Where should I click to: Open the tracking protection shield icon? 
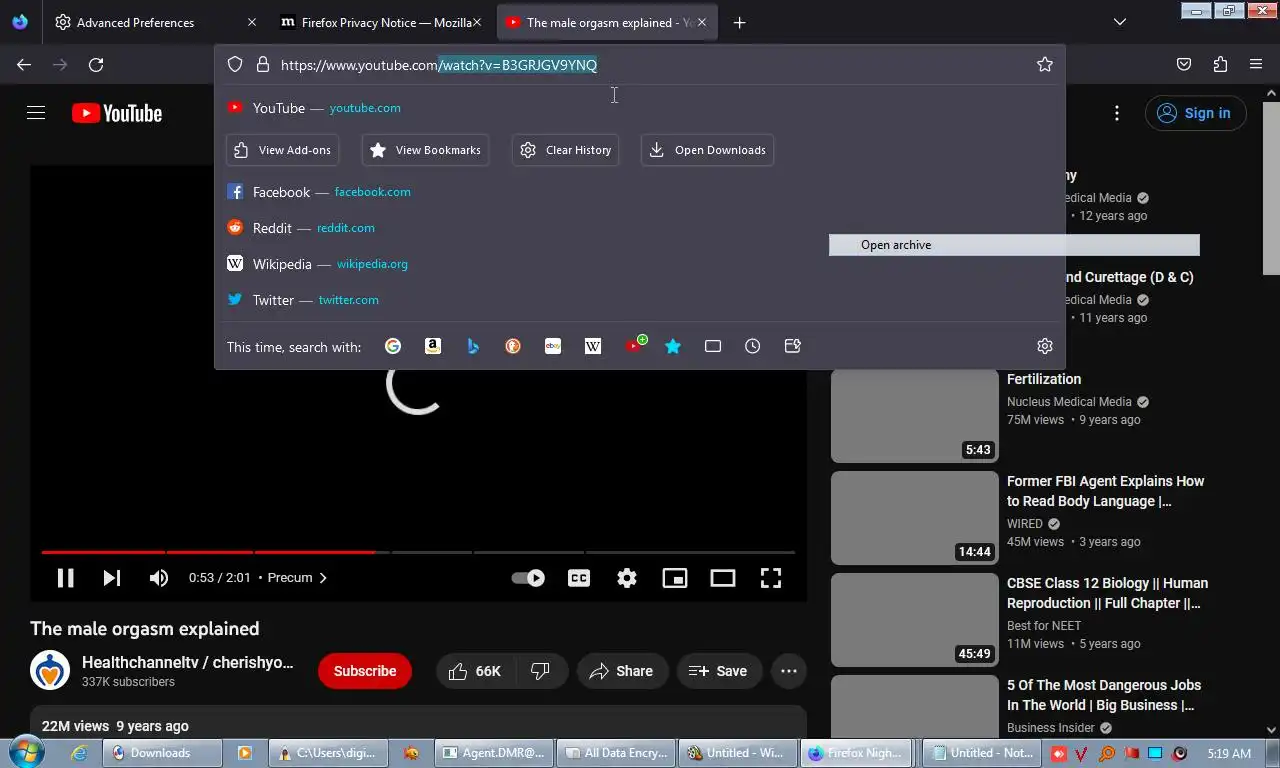235,65
